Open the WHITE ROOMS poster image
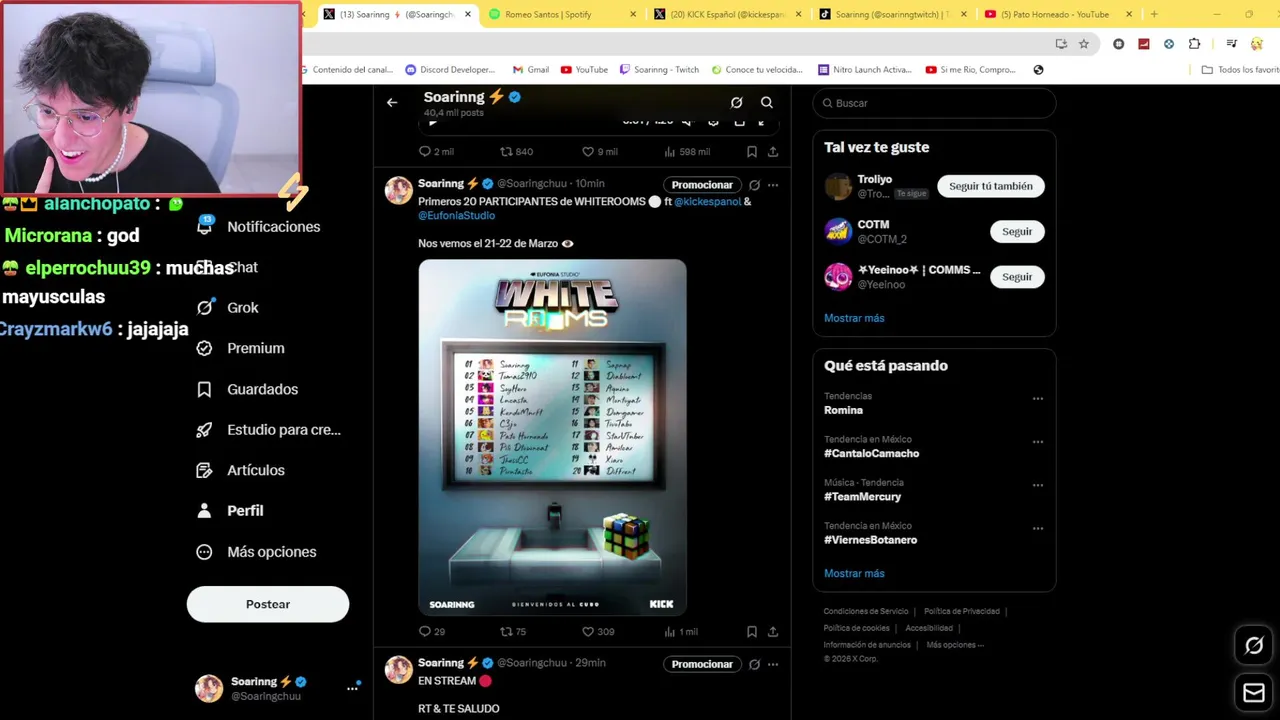 (x=552, y=437)
